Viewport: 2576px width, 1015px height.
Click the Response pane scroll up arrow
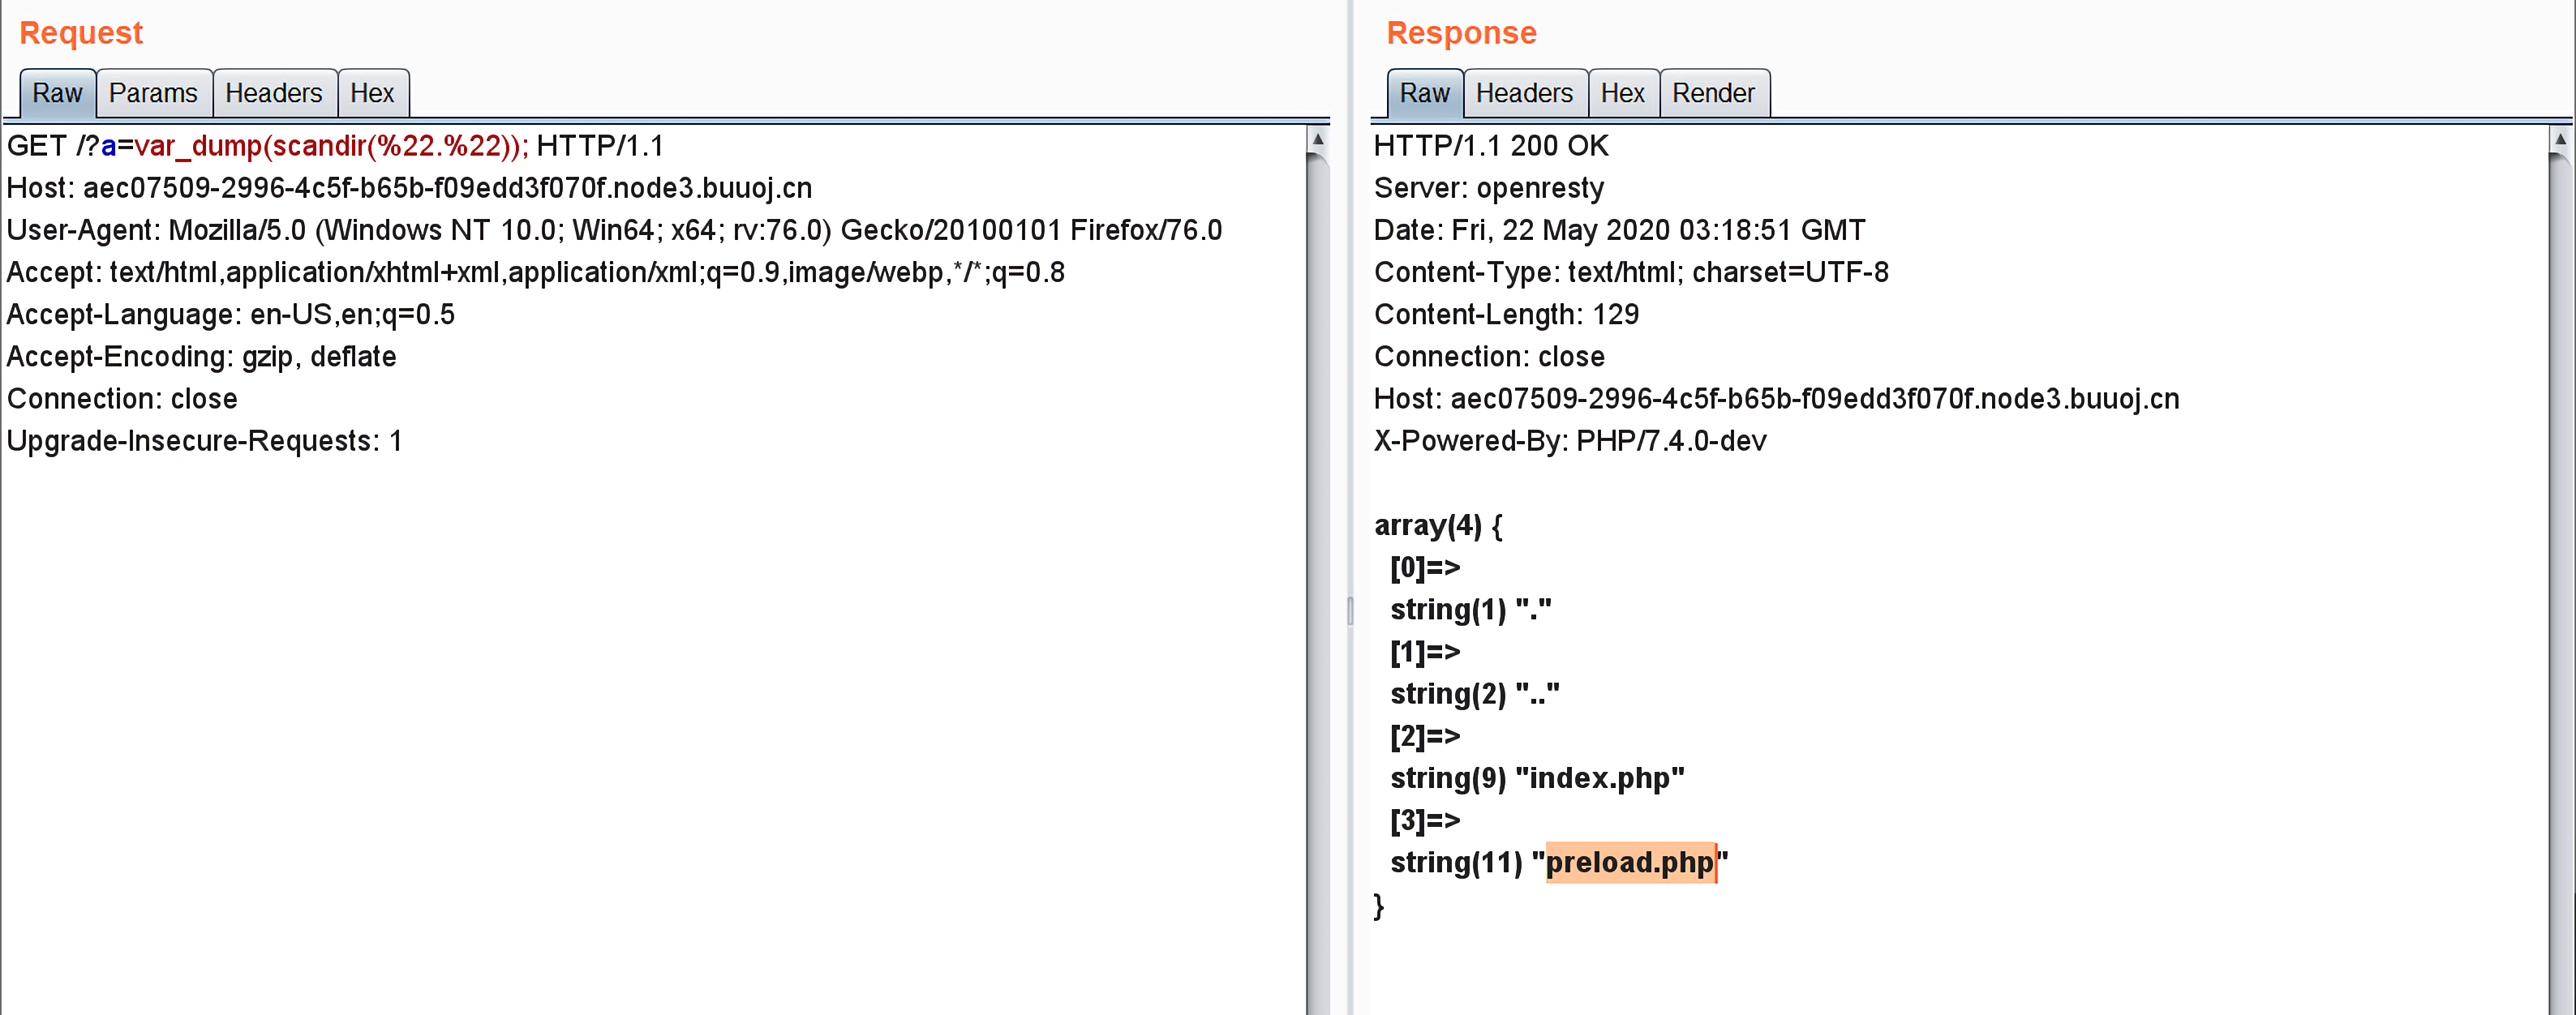2561,139
